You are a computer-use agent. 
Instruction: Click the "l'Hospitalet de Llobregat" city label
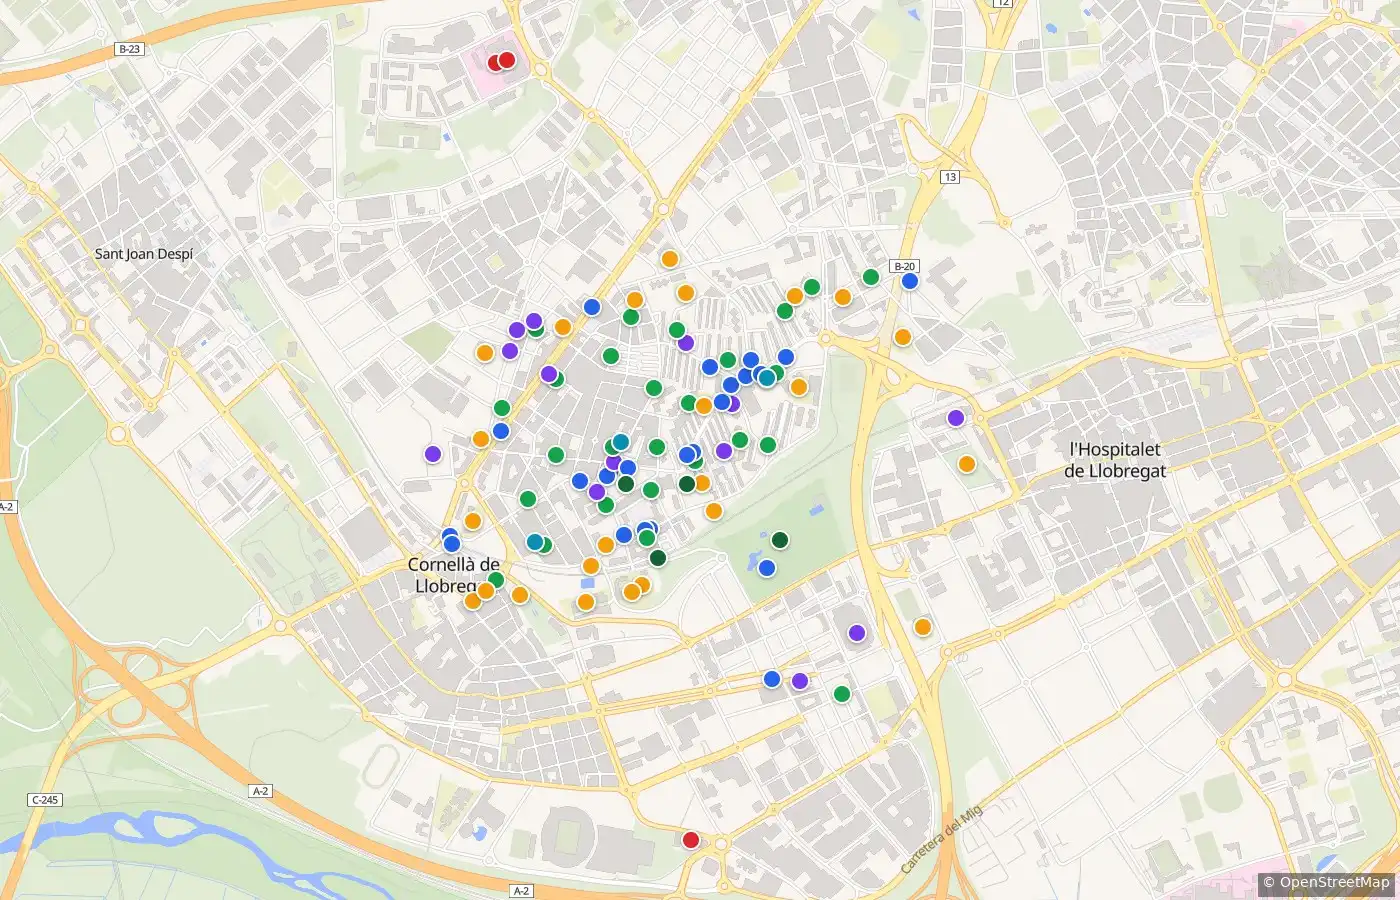[x=1115, y=461]
